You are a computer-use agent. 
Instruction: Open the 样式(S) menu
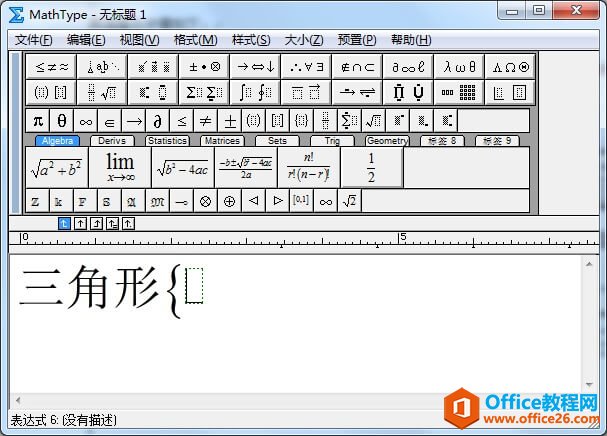[x=251, y=39]
